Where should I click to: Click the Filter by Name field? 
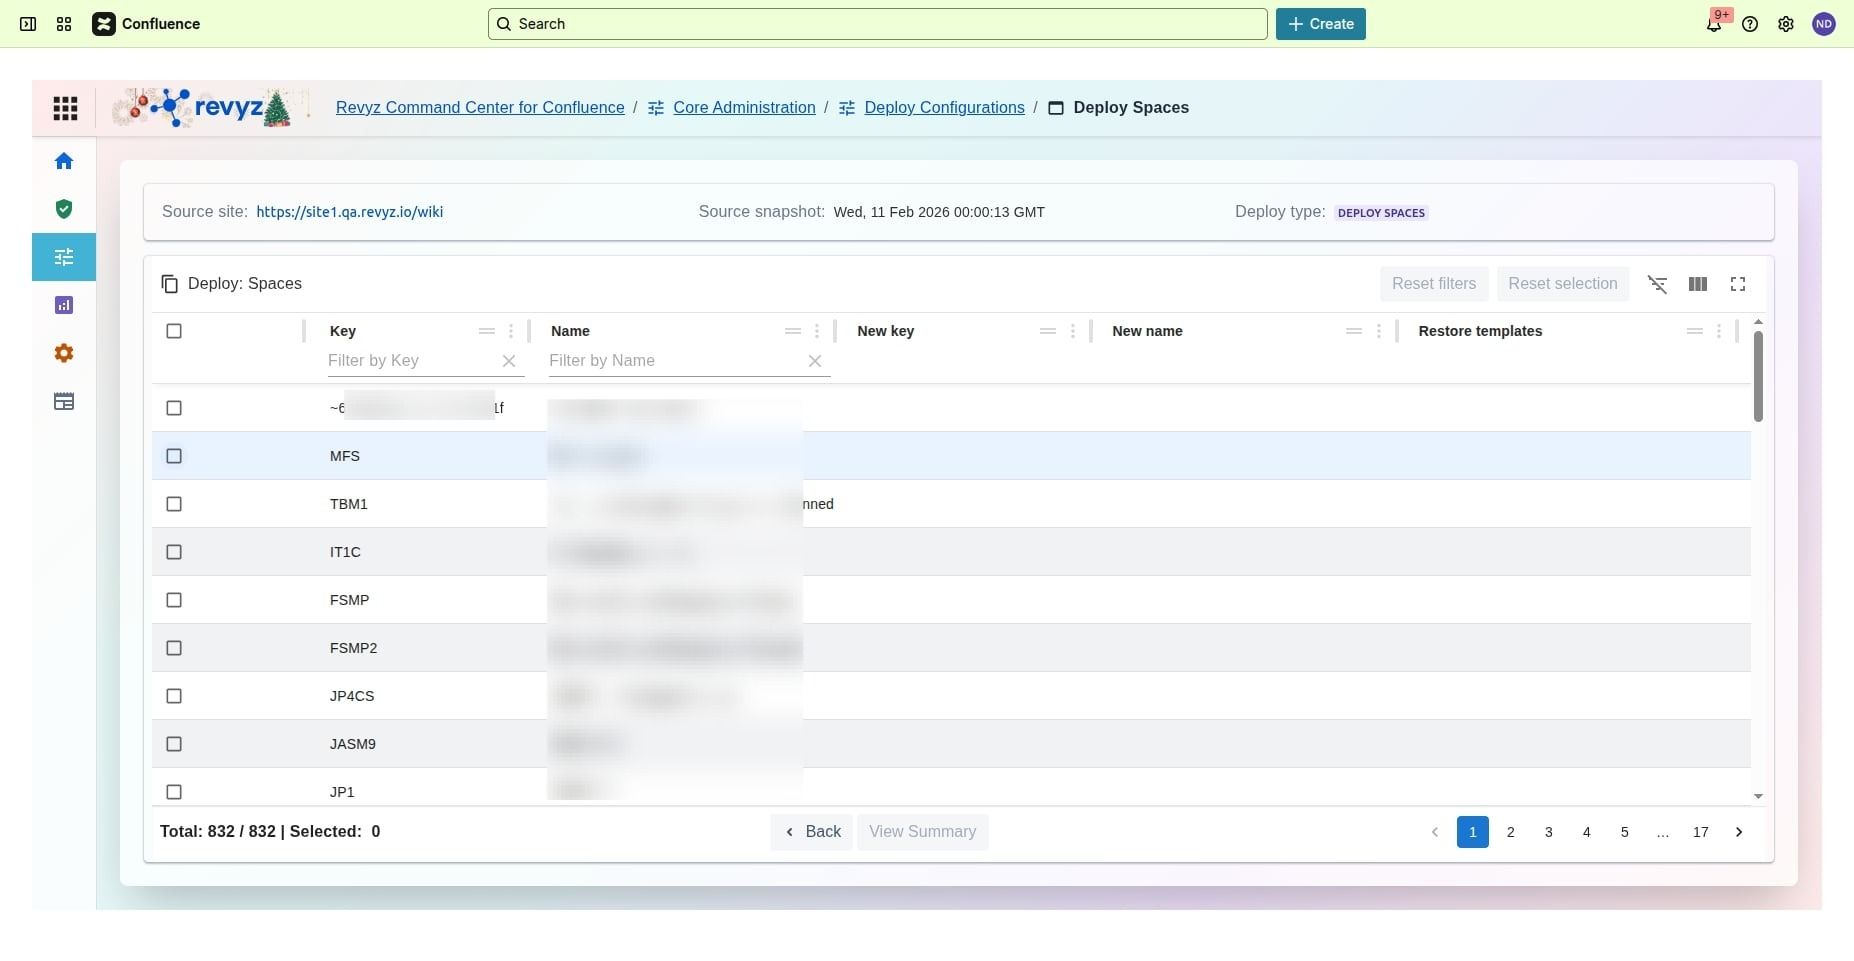675,361
